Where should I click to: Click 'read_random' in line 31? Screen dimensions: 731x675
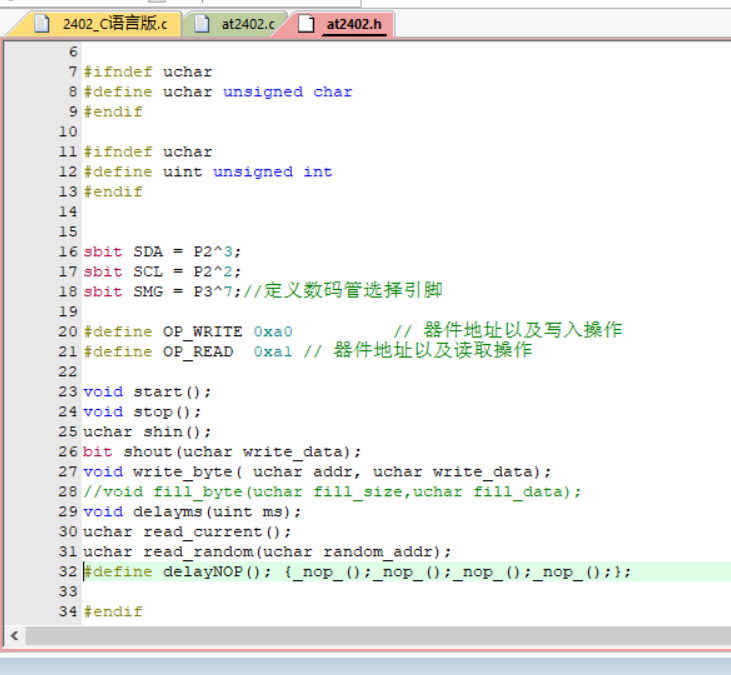198,552
